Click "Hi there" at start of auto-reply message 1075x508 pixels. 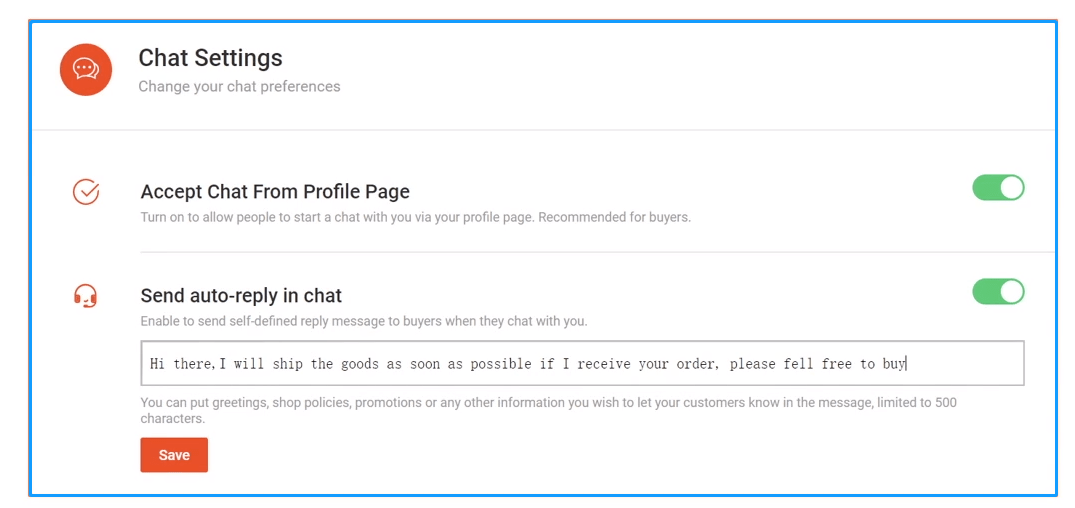click(180, 364)
